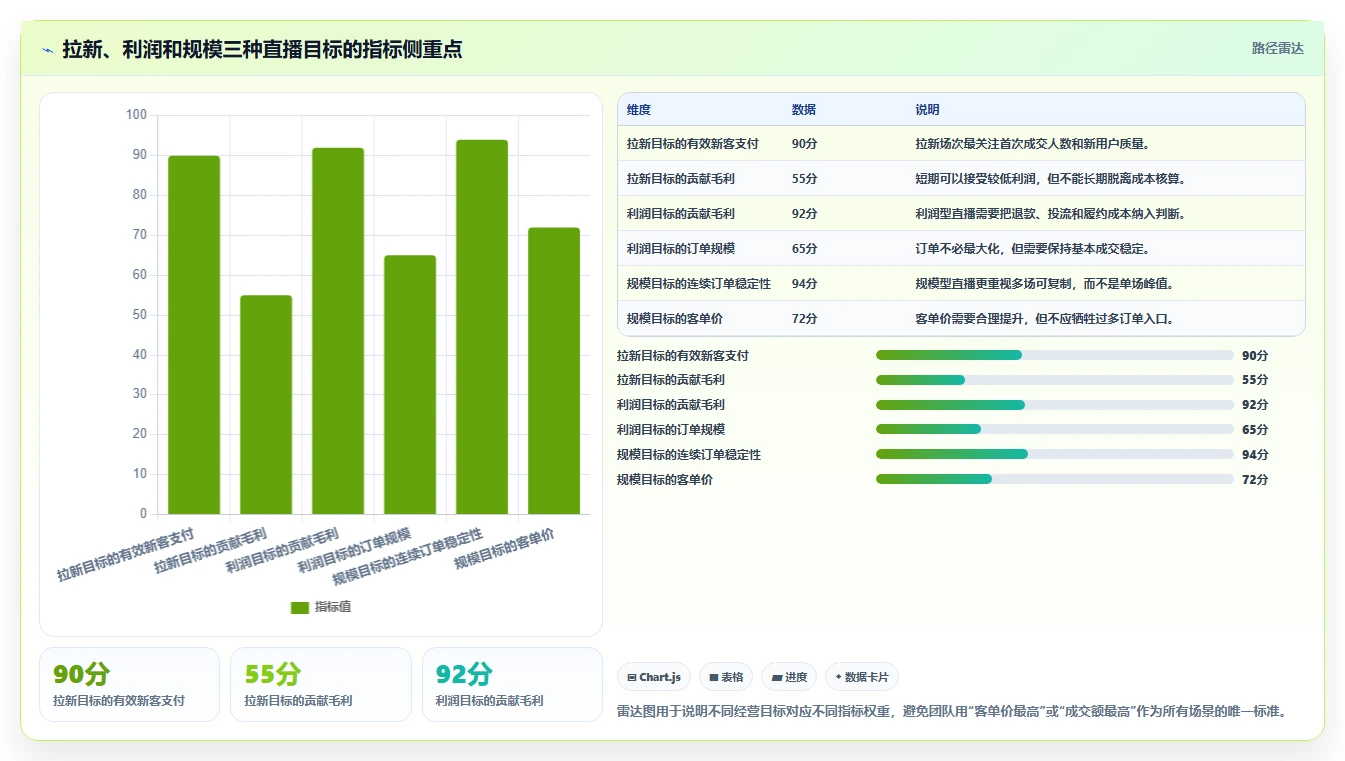
Task: Click the 94分 value in table
Action: [804, 284]
